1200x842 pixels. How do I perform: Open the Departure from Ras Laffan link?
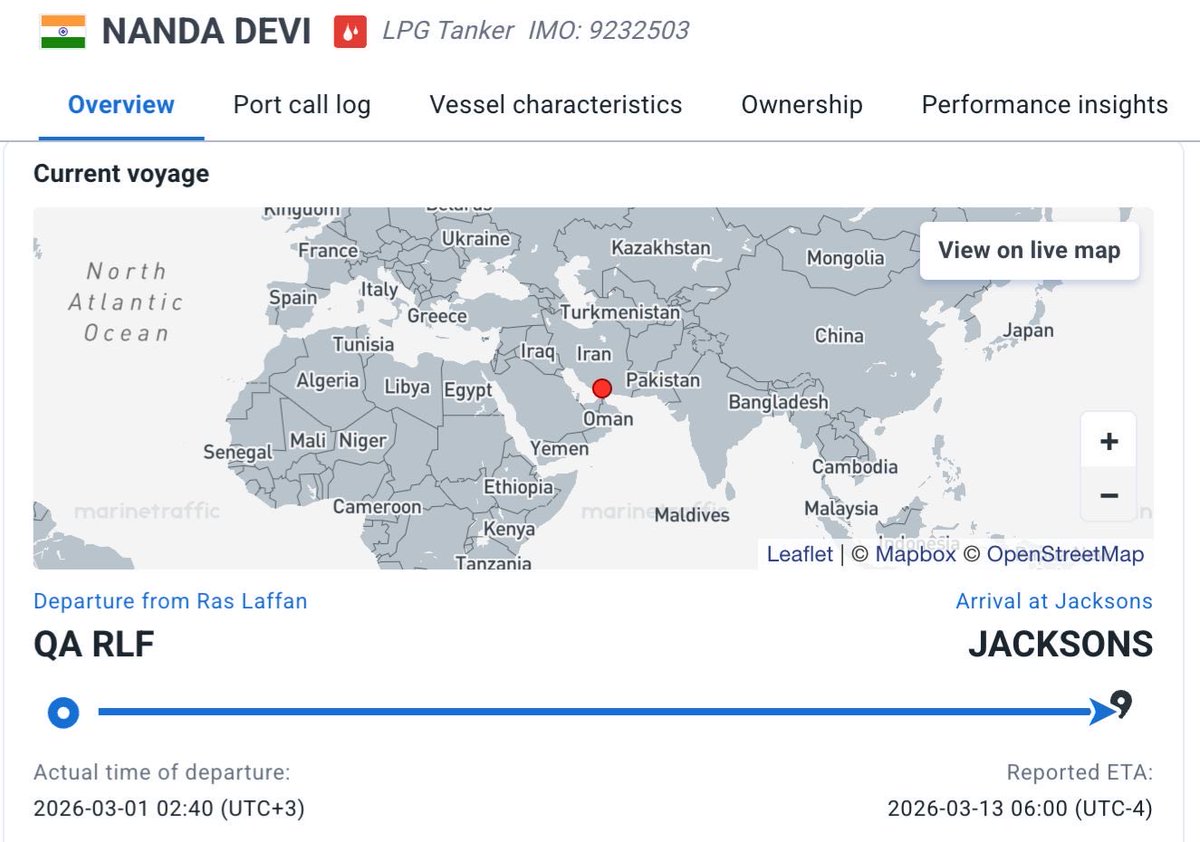pyautogui.click(x=170, y=601)
